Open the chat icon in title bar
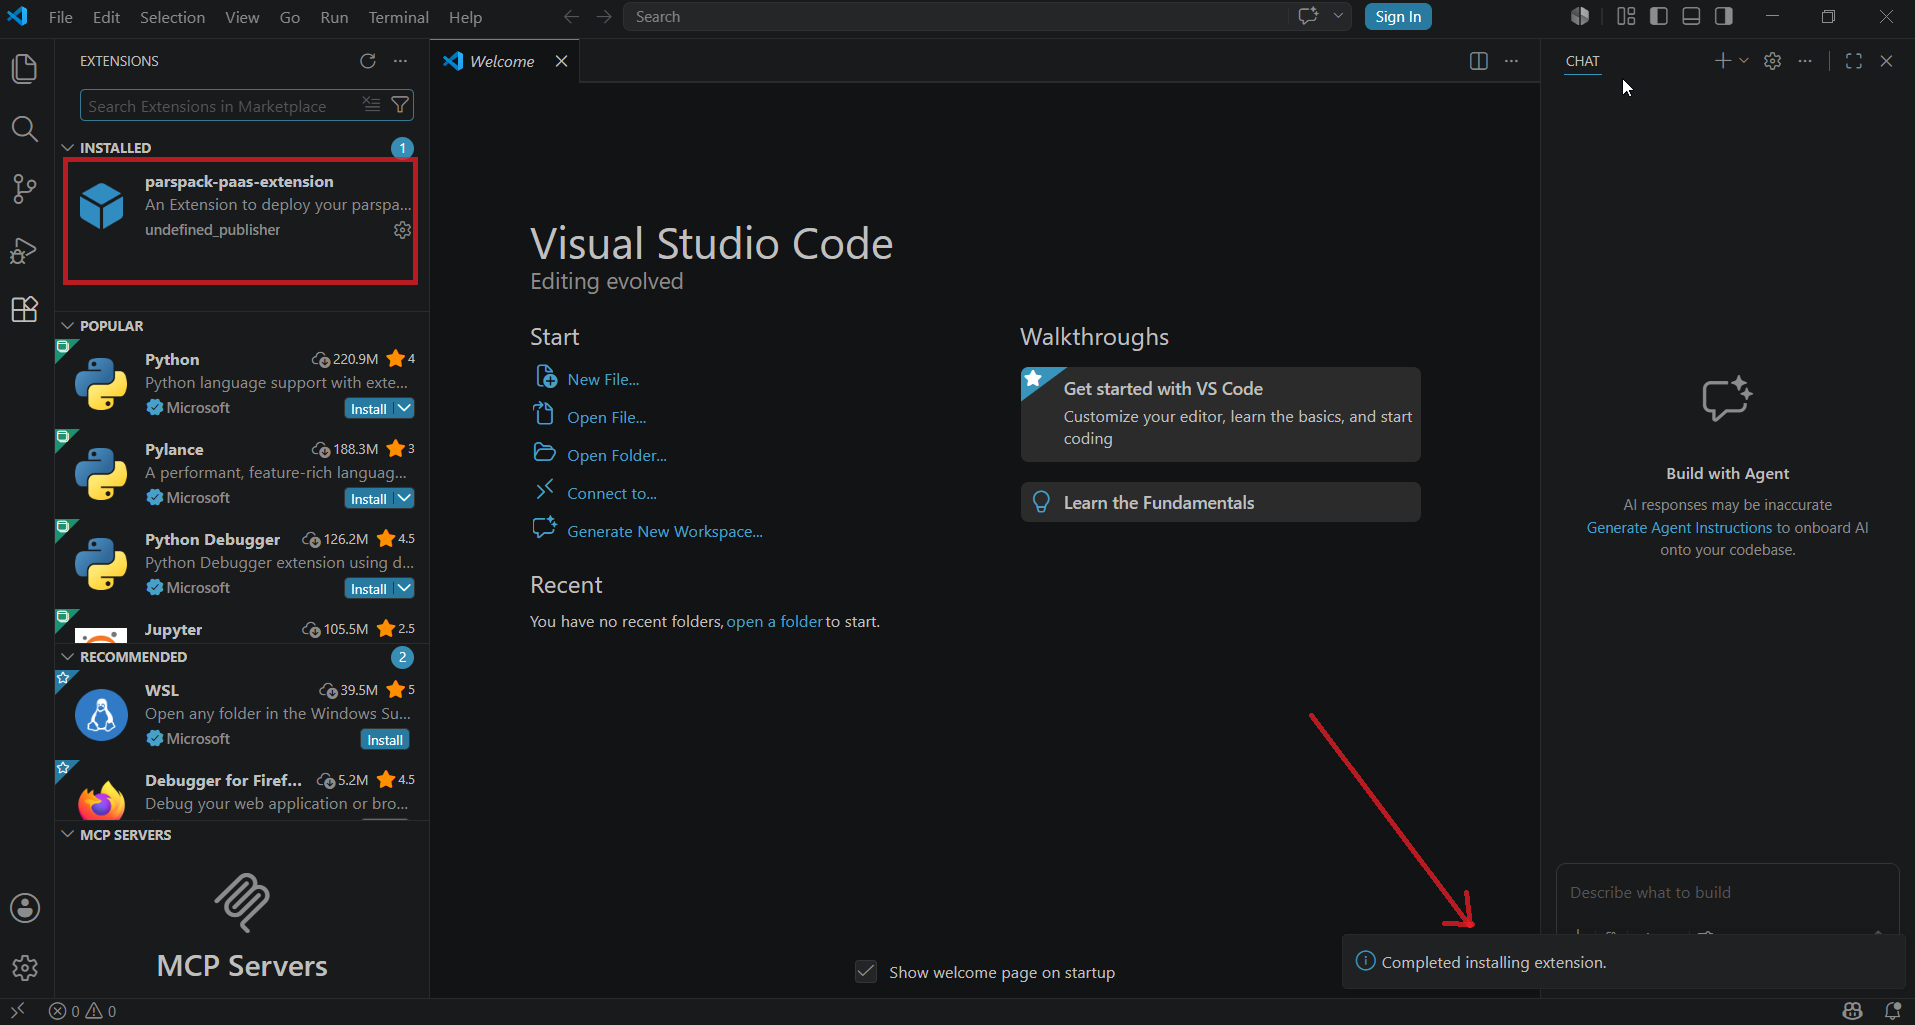The width and height of the screenshot is (1915, 1025). 1308,16
